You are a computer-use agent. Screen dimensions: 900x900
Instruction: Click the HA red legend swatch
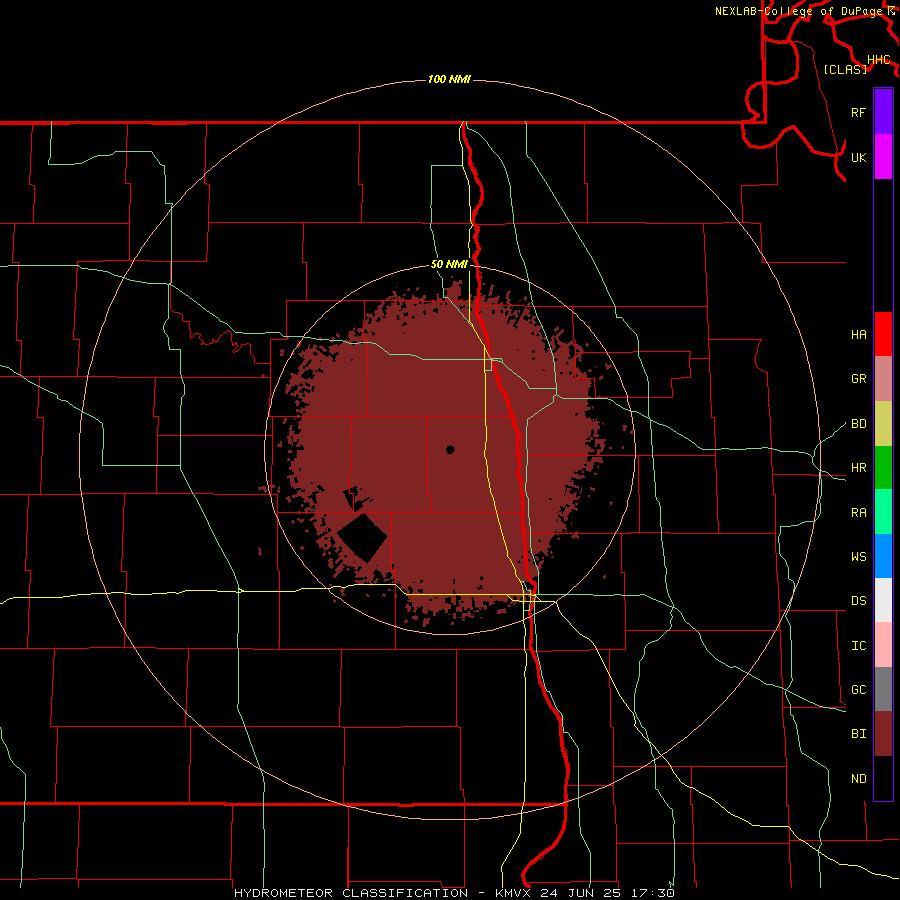(883, 334)
